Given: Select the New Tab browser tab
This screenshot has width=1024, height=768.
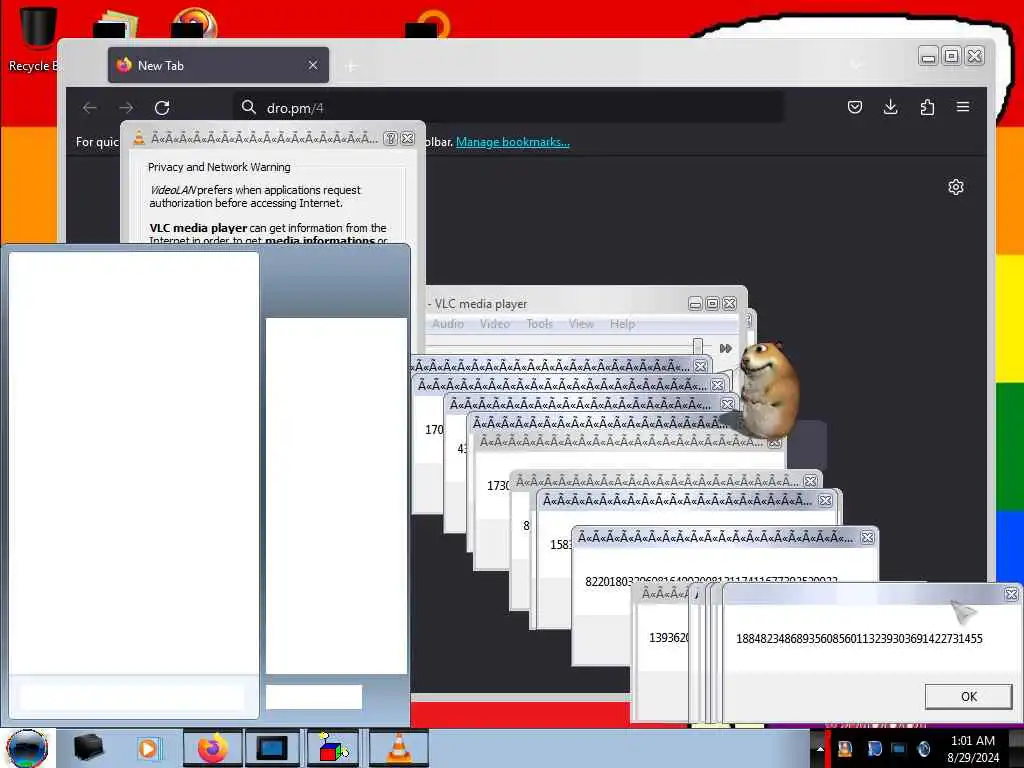Looking at the screenshot, I should [218, 65].
